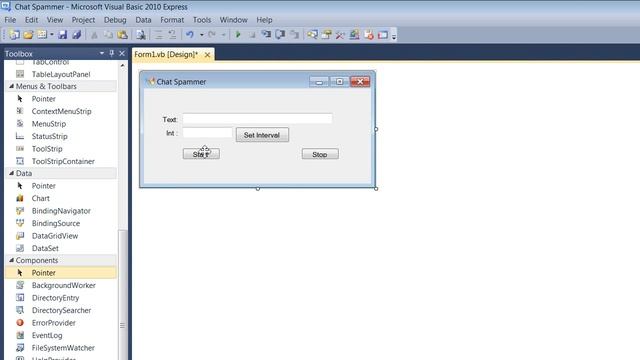The height and width of the screenshot is (360, 640).
Task: Click the Save floppy disk icon
Action: [62, 35]
